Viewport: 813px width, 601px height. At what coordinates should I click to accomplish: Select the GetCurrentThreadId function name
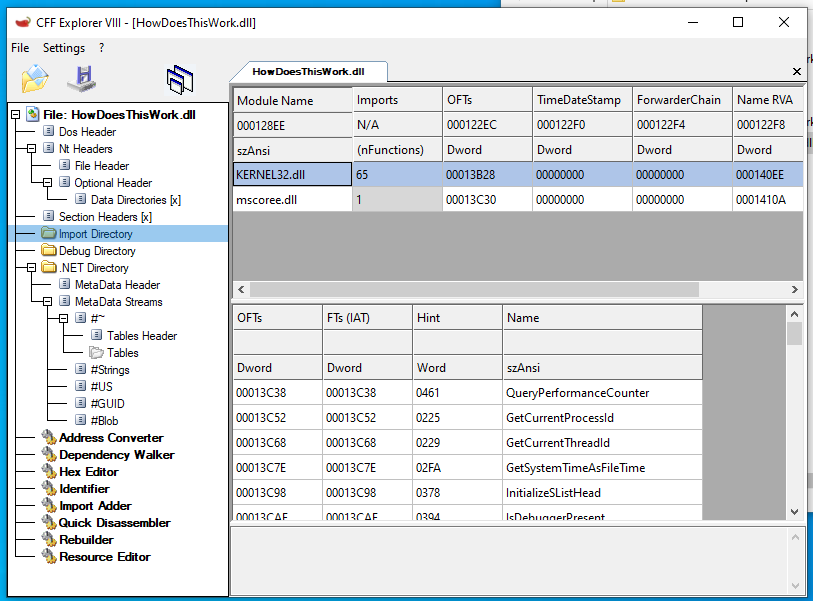coord(557,442)
